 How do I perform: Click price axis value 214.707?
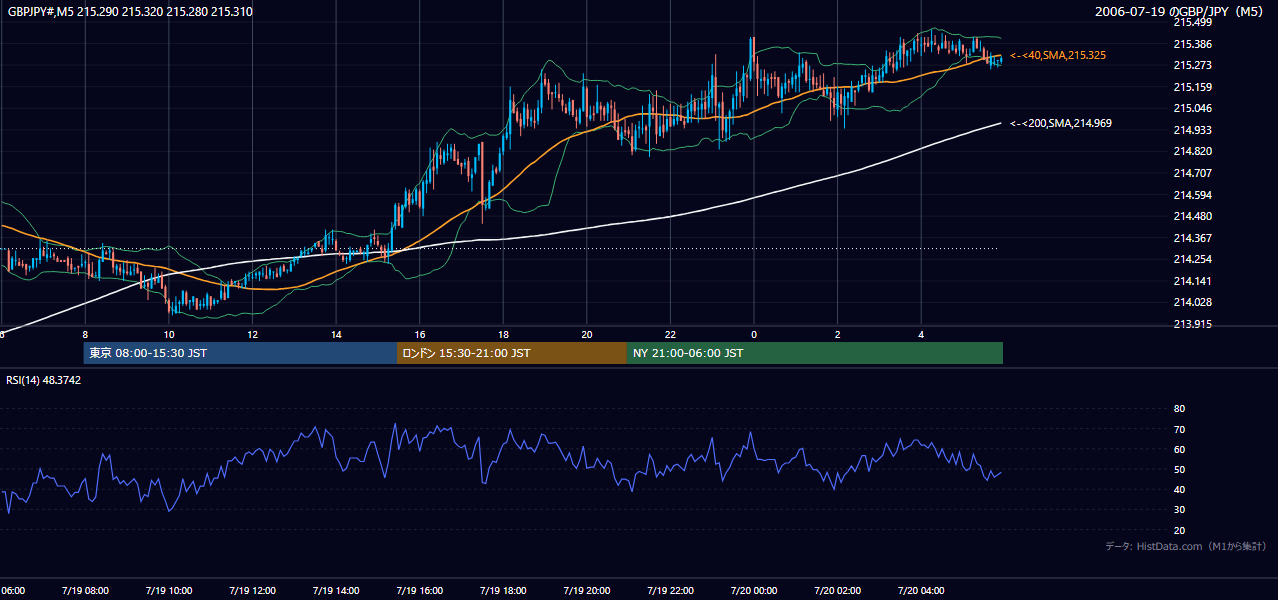[x=1192, y=173]
